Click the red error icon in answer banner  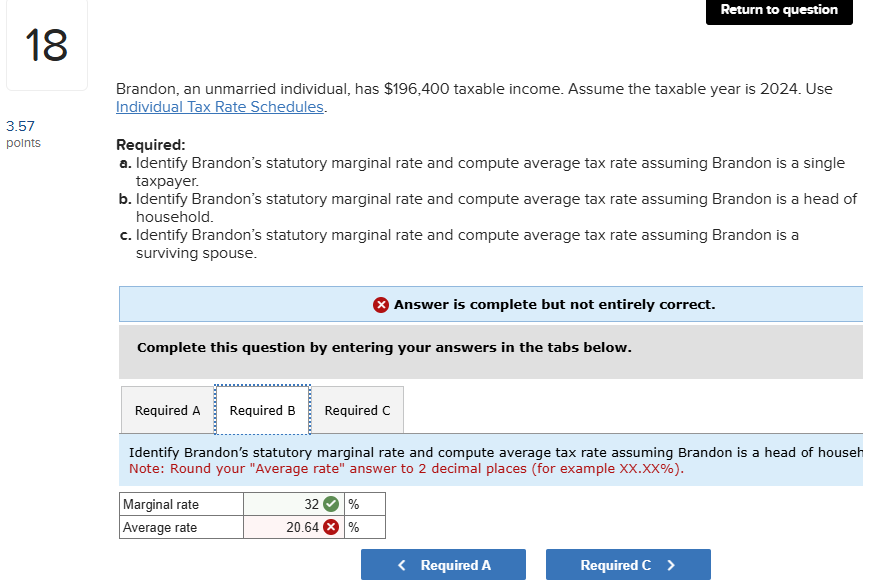coord(381,304)
